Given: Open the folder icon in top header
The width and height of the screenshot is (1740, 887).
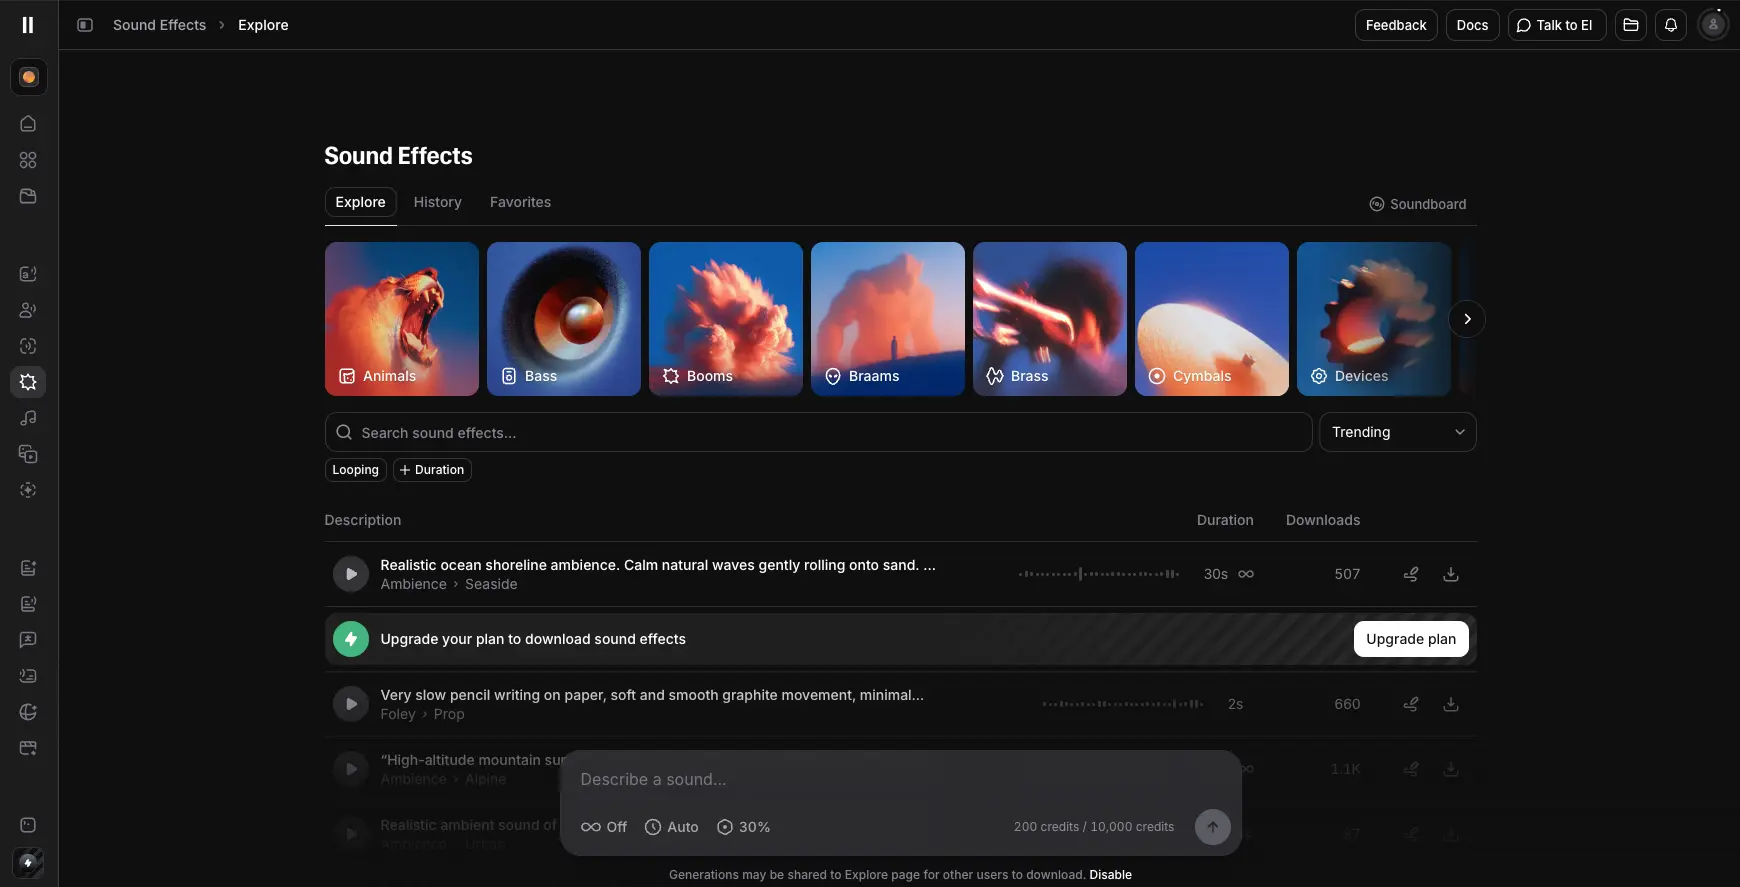Looking at the screenshot, I should point(1631,25).
